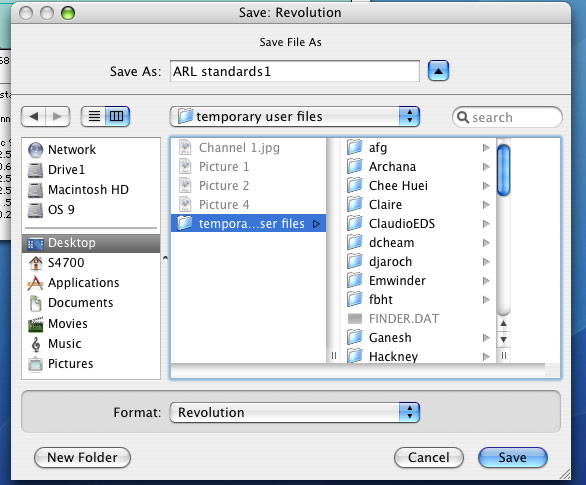Open the temporary user files location dropdown
The width and height of the screenshot is (586, 485).
click(x=294, y=117)
